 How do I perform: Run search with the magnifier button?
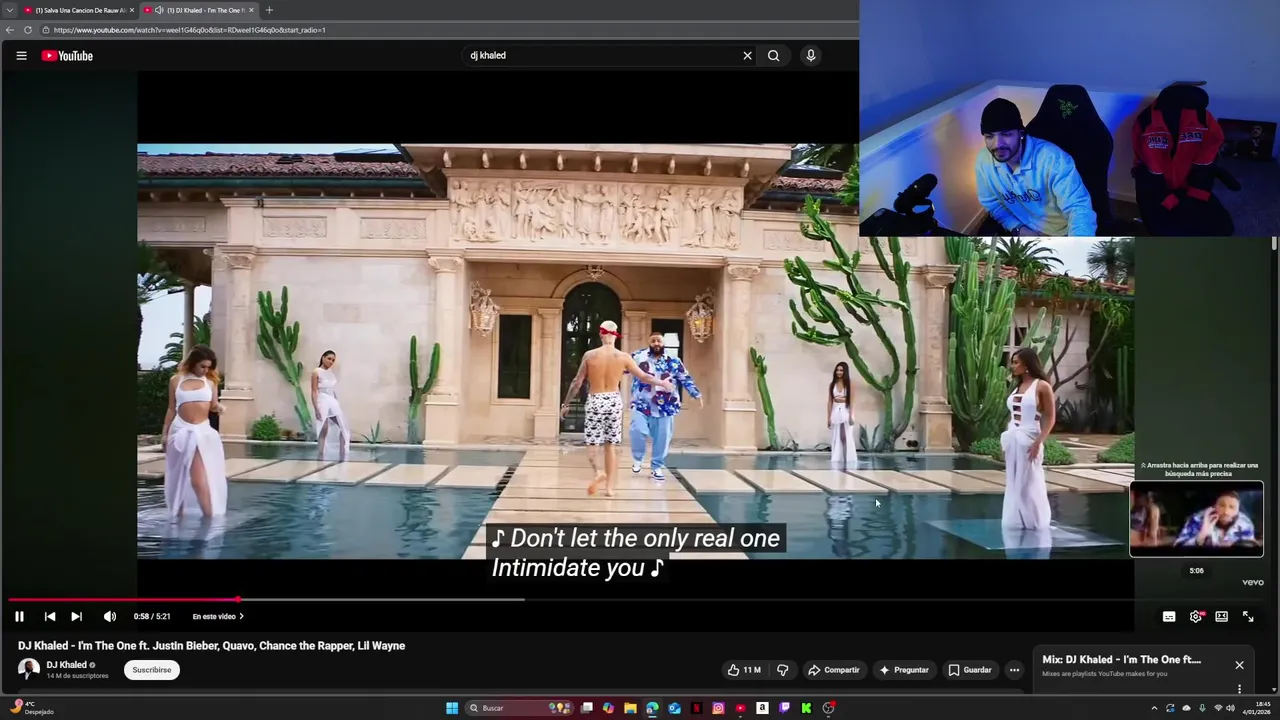point(773,56)
